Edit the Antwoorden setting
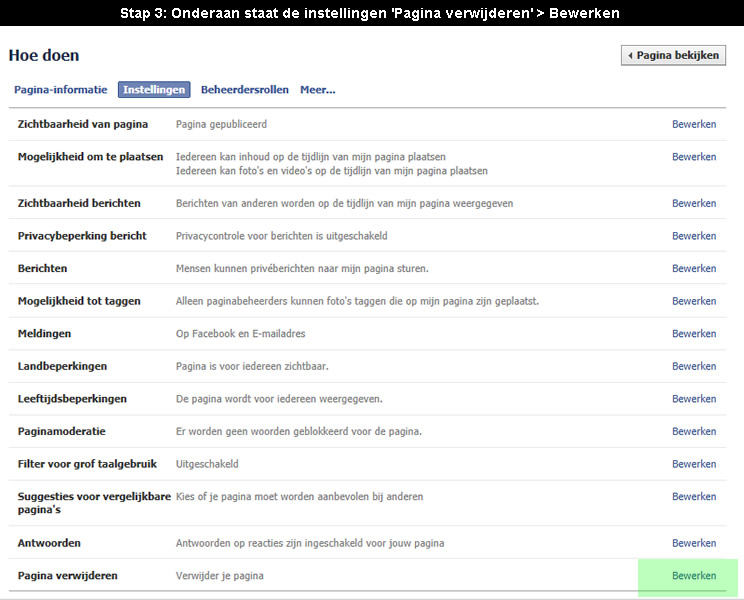The height and width of the screenshot is (600, 744). click(694, 543)
